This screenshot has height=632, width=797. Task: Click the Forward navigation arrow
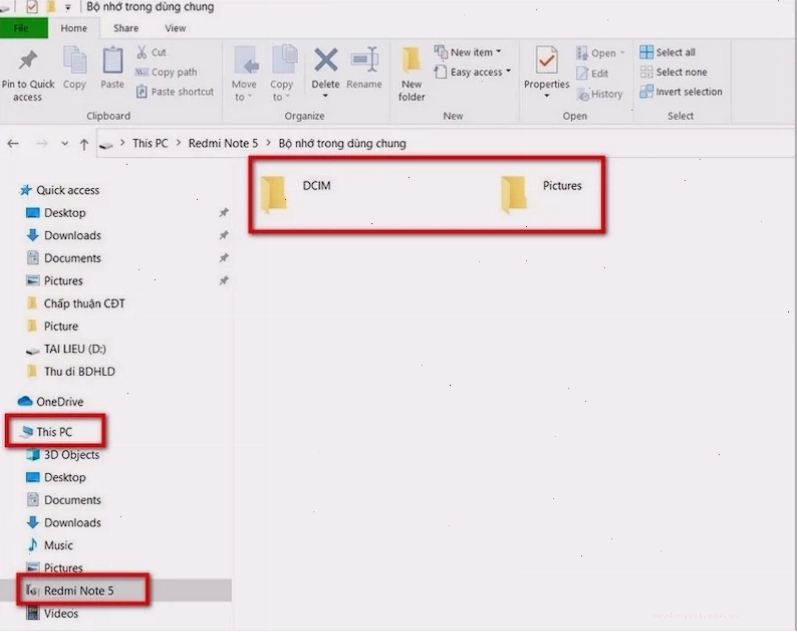42,144
